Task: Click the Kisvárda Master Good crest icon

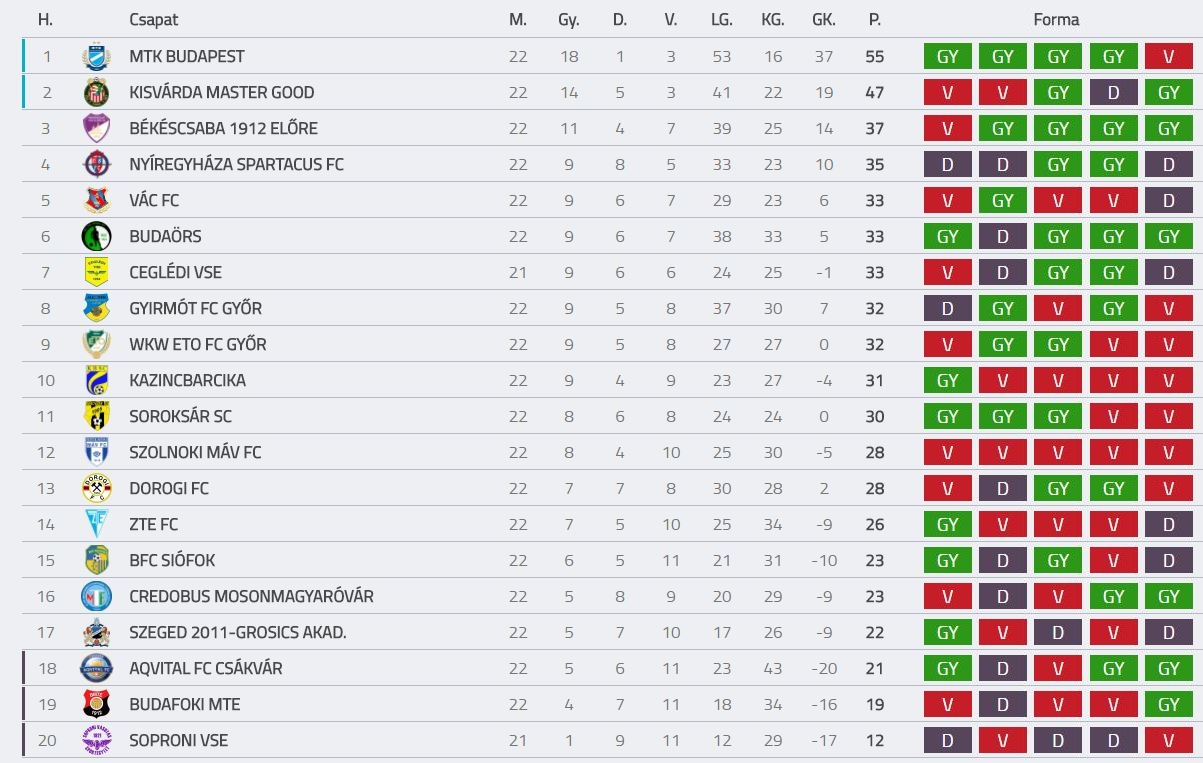Action: [x=96, y=93]
